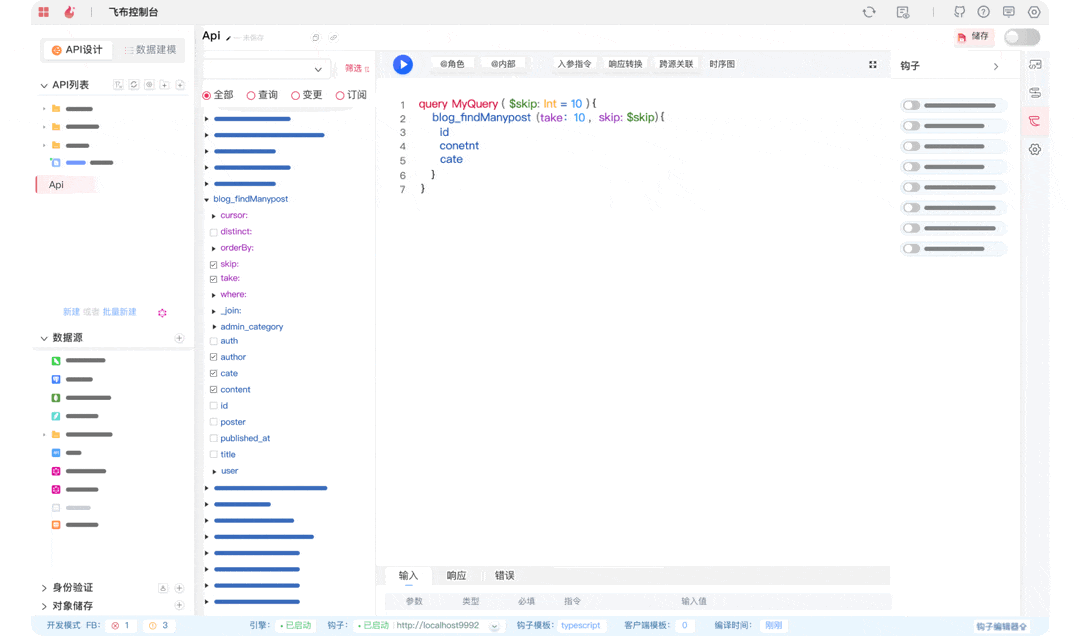Click the 响应转换 button
Viewport: 1080px width, 636px height.
tap(625, 64)
